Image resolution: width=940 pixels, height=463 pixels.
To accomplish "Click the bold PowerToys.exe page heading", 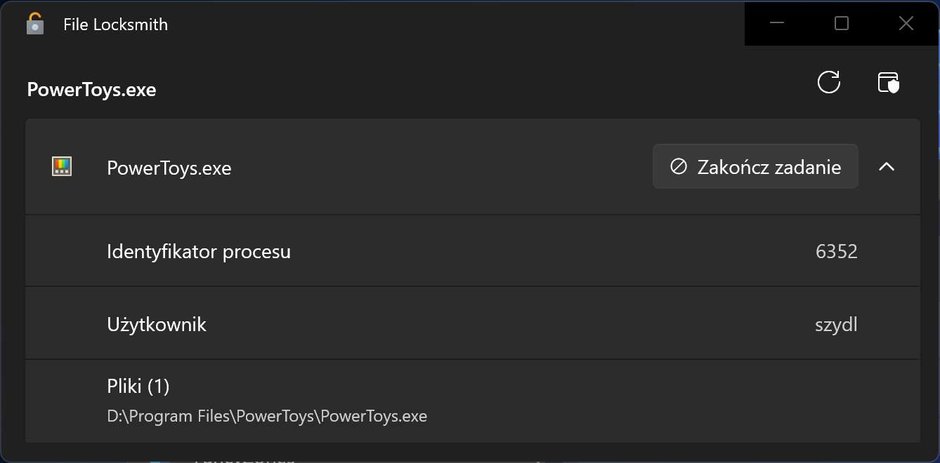I will tap(92, 90).
